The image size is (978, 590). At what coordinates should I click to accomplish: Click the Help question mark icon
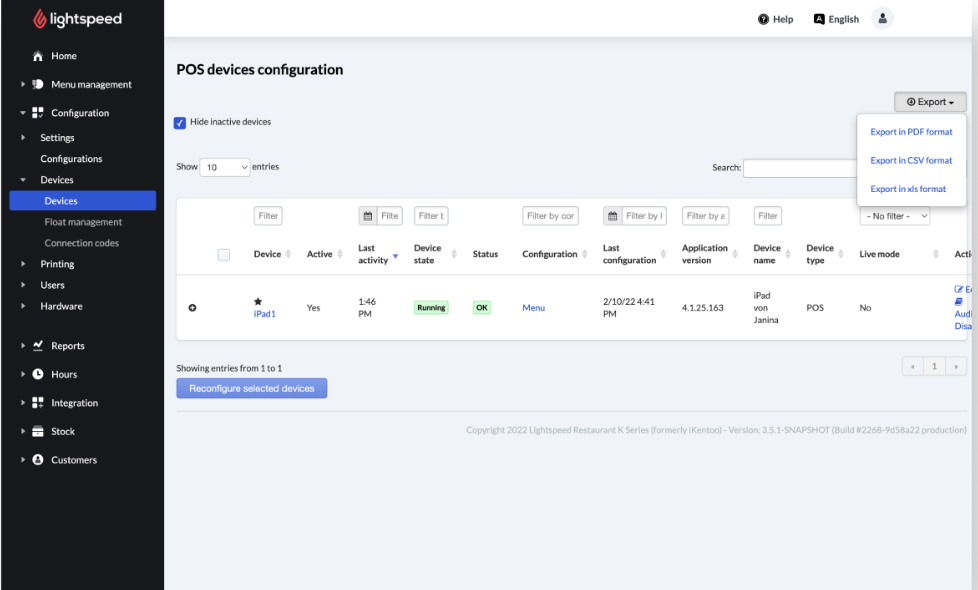pyautogui.click(x=763, y=19)
